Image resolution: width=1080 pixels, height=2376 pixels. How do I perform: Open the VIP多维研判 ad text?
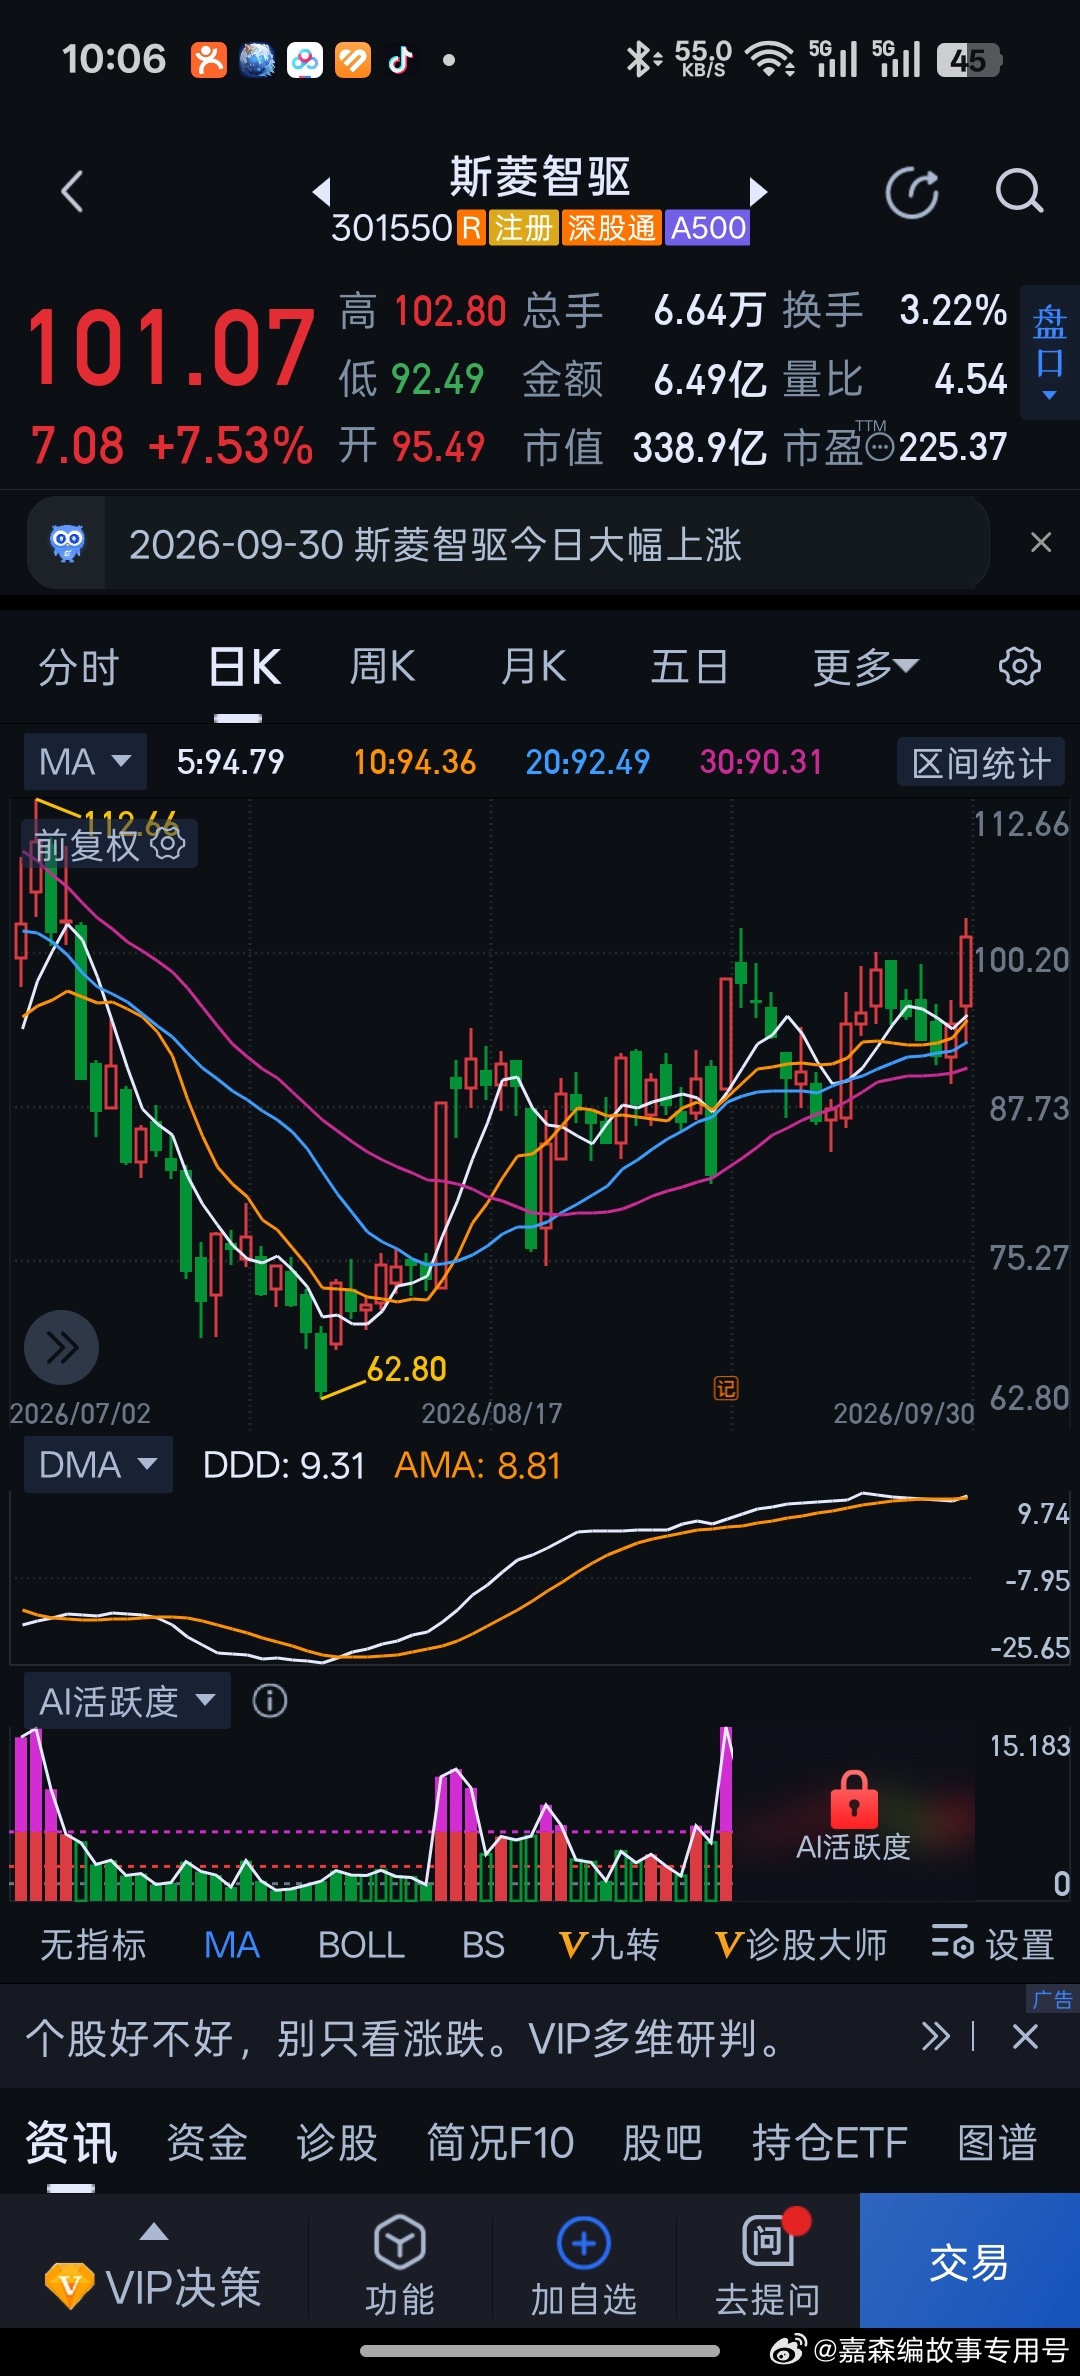point(404,2037)
